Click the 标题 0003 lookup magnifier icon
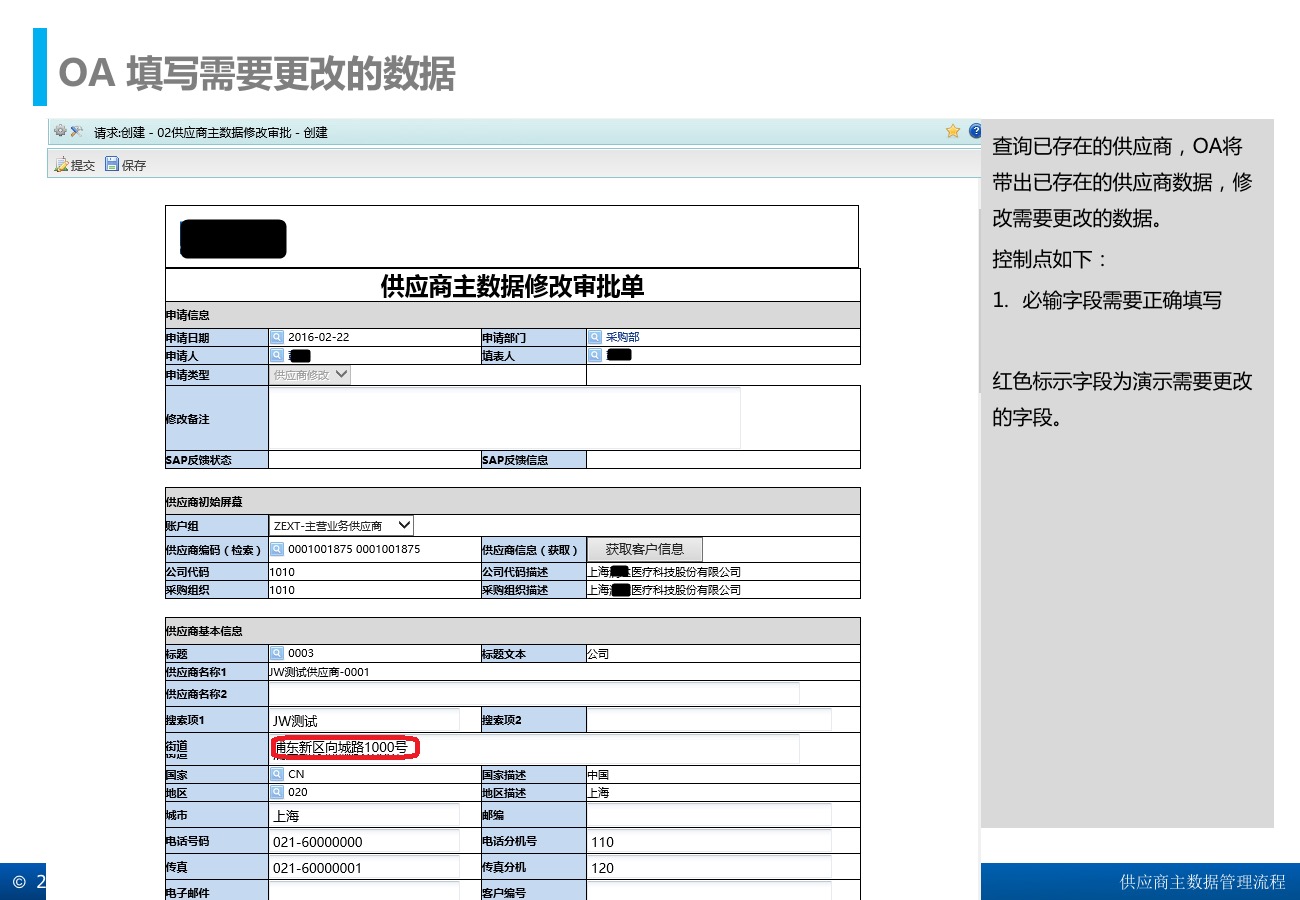The image size is (1300, 900). (277, 653)
